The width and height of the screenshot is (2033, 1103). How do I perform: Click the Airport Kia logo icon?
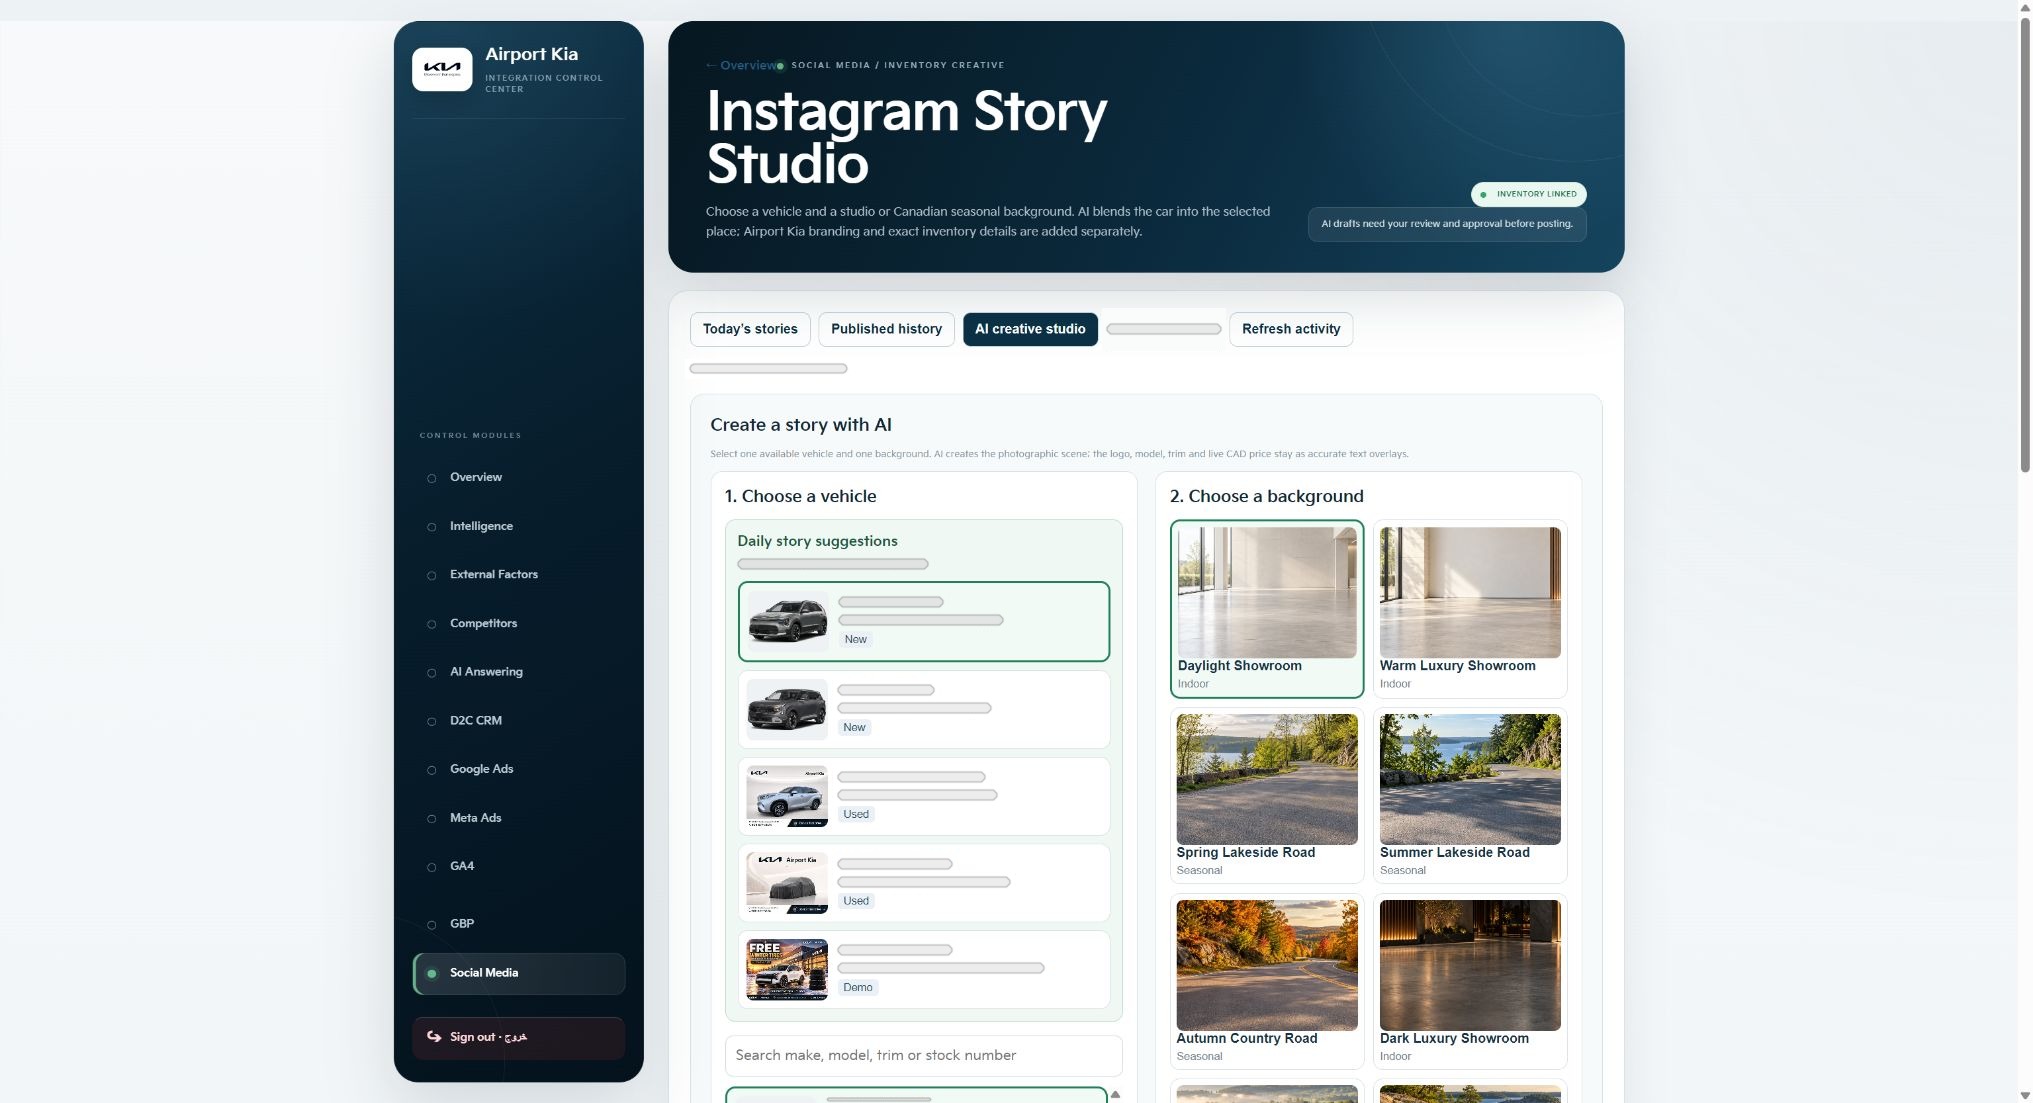pos(442,69)
